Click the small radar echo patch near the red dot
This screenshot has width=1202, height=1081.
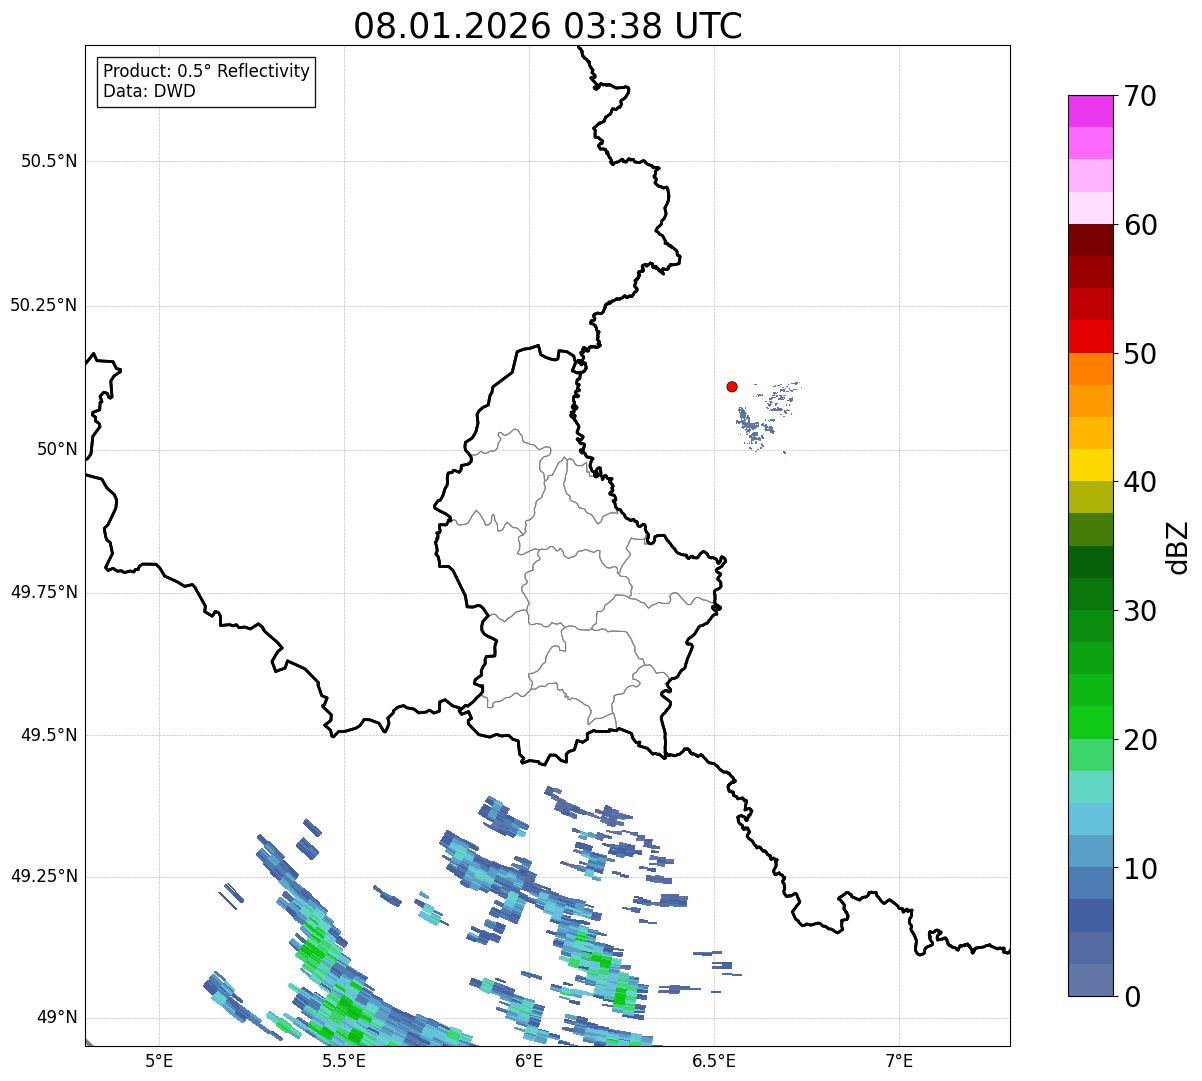(767, 417)
